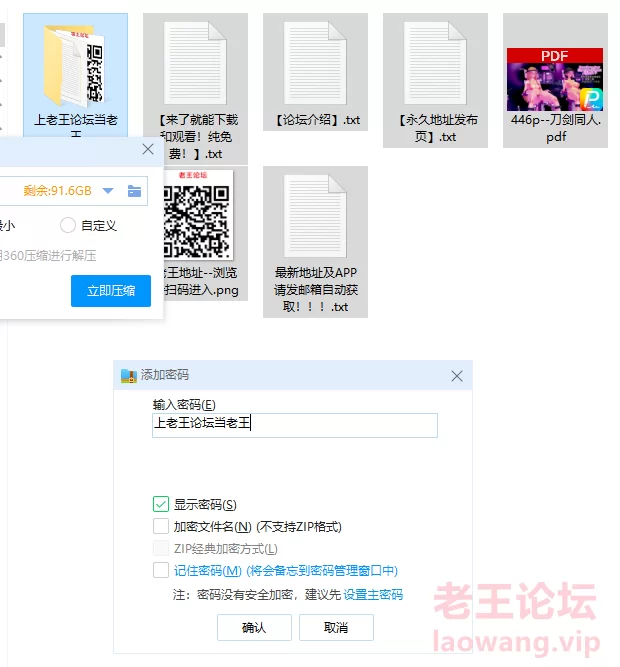Select the 最新地址及APP txt file icon
This screenshot has height=667, width=620.
pos(315,215)
